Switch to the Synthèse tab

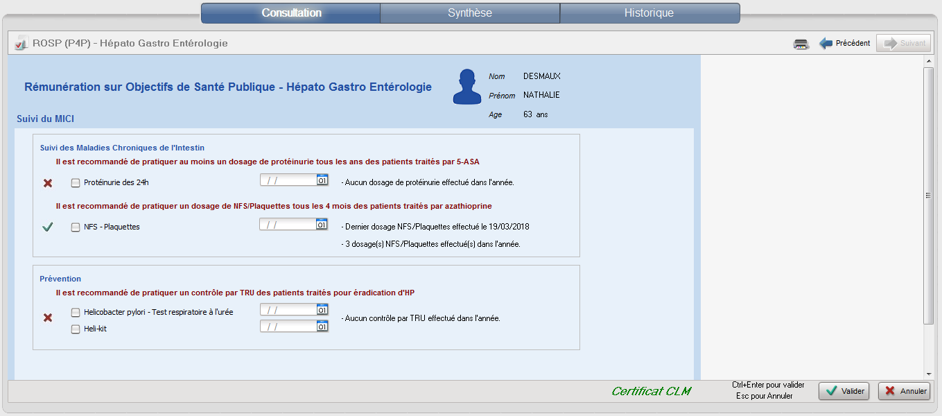pos(470,13)
